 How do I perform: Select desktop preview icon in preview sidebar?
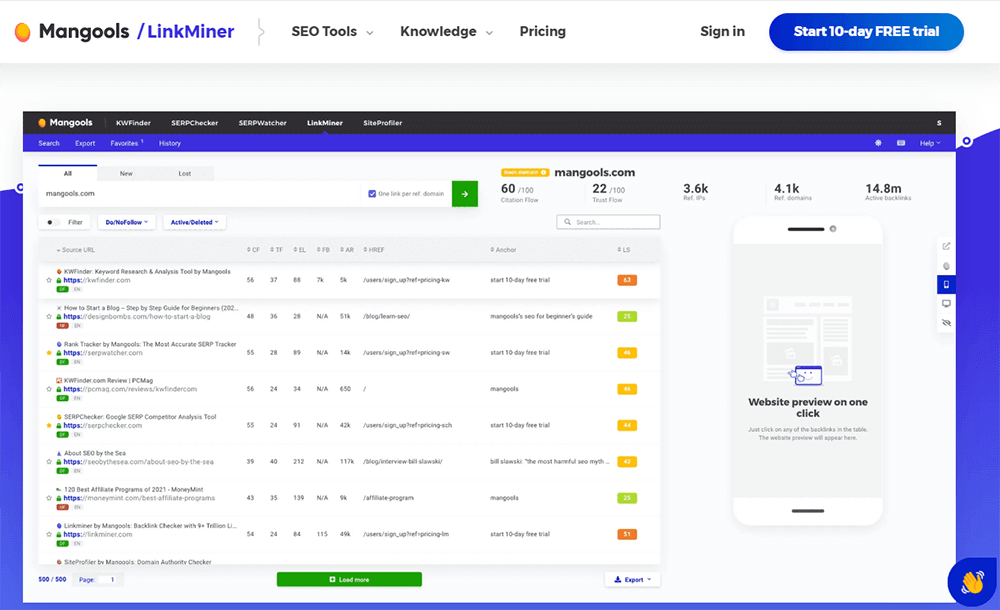pyautogui.click(x=946, y=304)
